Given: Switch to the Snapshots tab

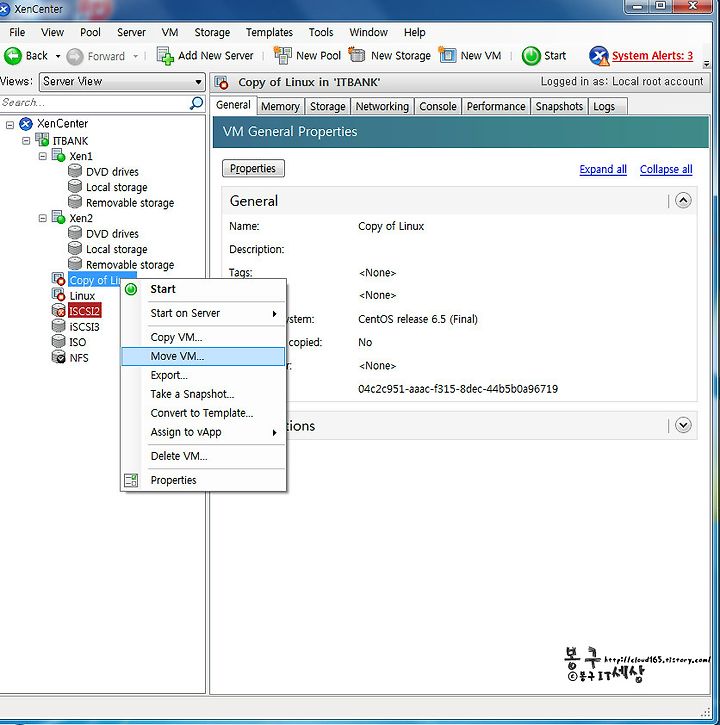Looking at the screenshot, I should 559,106.
